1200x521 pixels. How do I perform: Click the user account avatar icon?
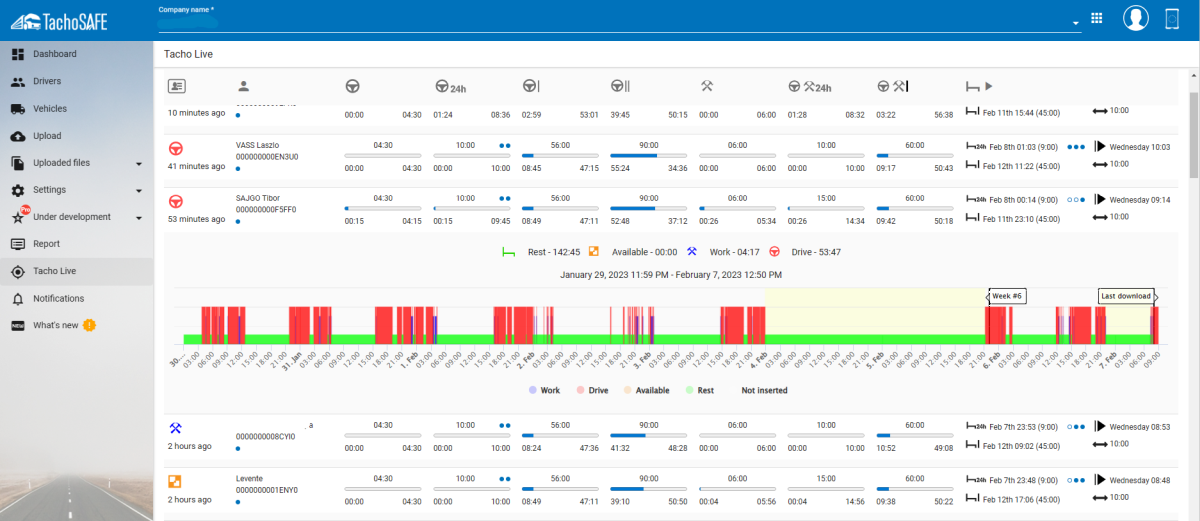click(x=1135, y=18)
